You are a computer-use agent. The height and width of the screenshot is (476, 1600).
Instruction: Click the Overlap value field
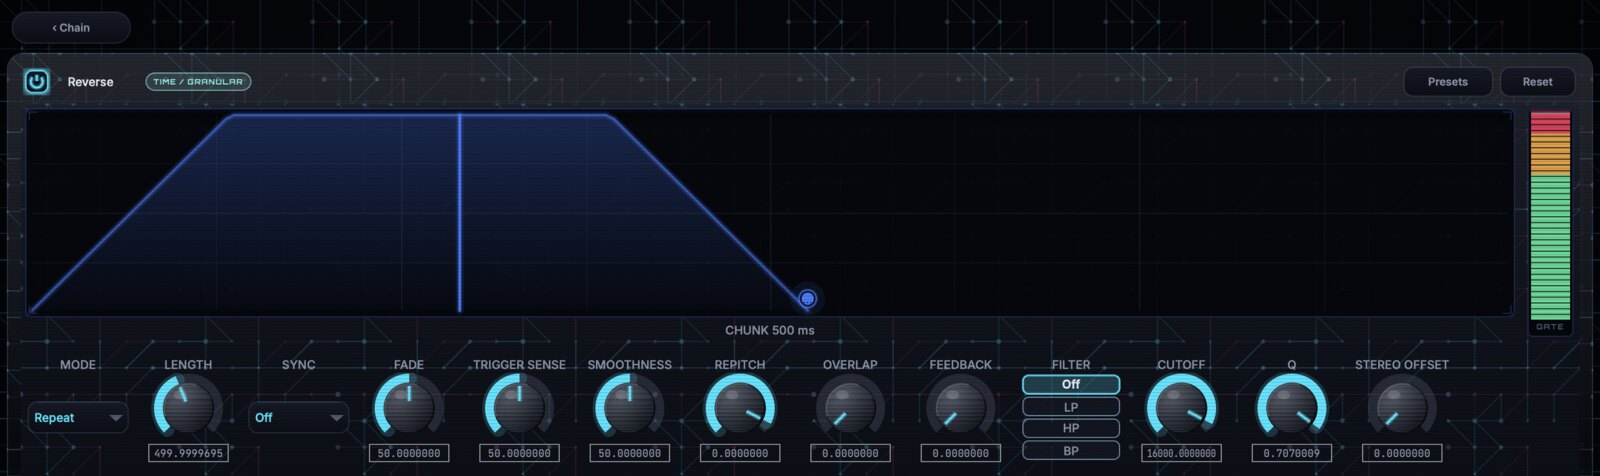[850, 453]
